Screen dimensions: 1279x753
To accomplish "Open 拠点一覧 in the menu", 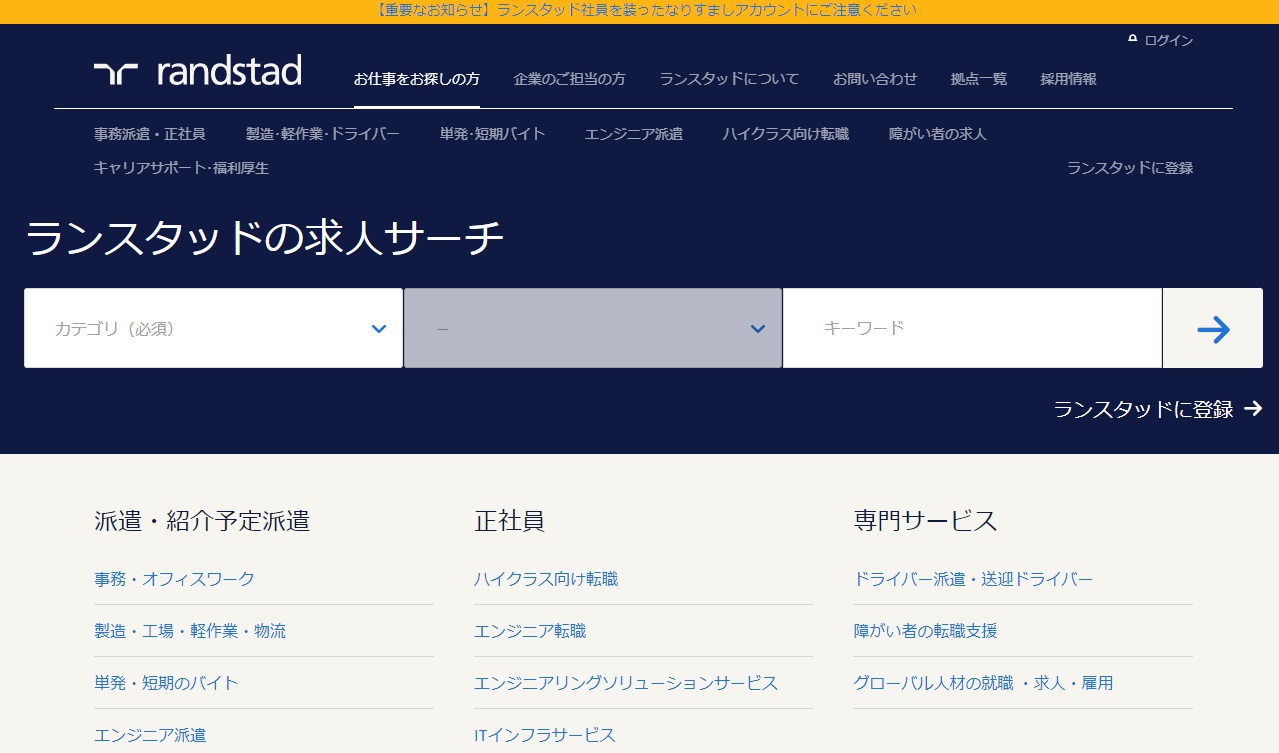I will [x=979, y=79].
